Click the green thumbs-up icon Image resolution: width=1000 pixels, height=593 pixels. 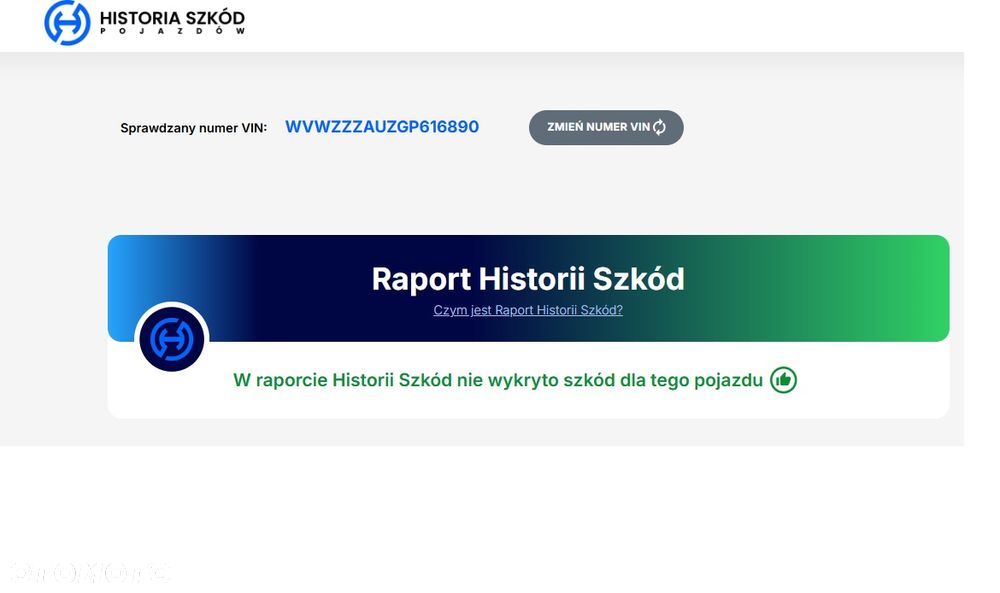coord(783,380)
